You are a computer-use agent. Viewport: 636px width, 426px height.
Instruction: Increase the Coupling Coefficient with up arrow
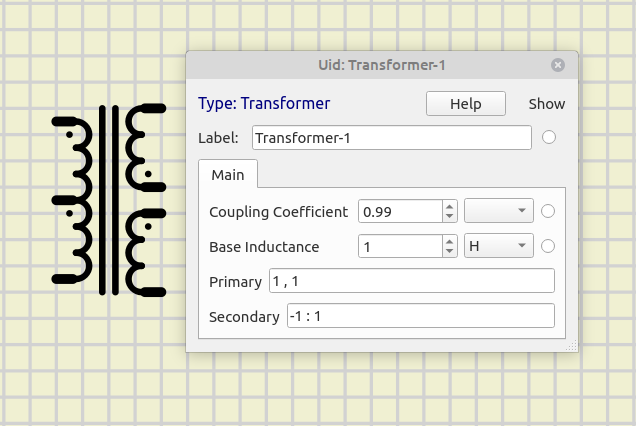click(x=450, y=206)
